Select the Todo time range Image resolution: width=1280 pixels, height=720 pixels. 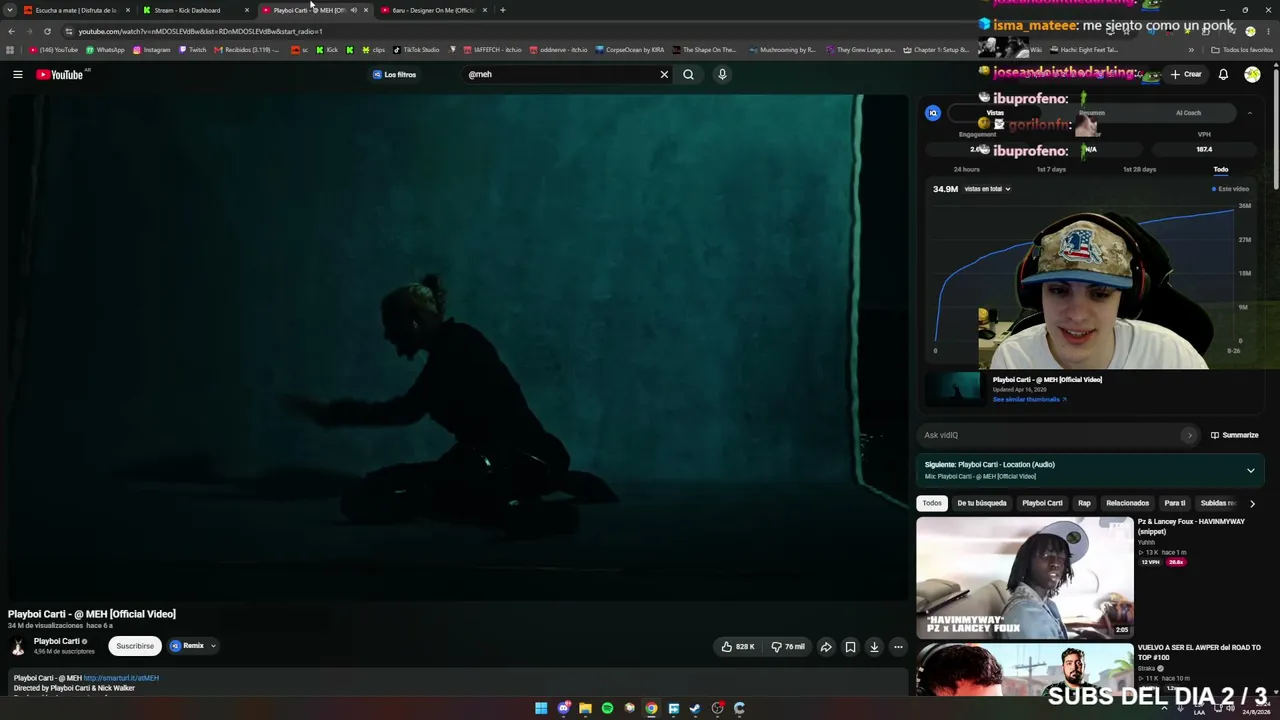tap(1221, 169)
